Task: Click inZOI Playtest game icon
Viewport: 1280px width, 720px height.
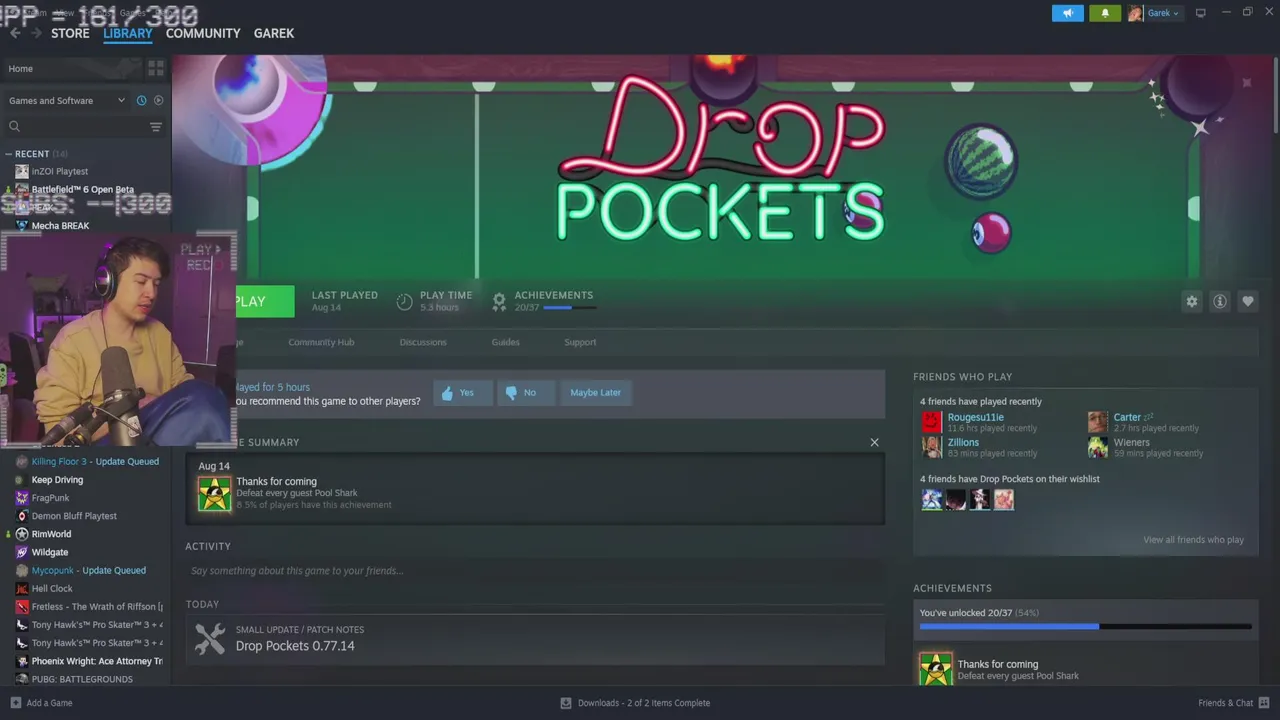Action: coord(22,171)
